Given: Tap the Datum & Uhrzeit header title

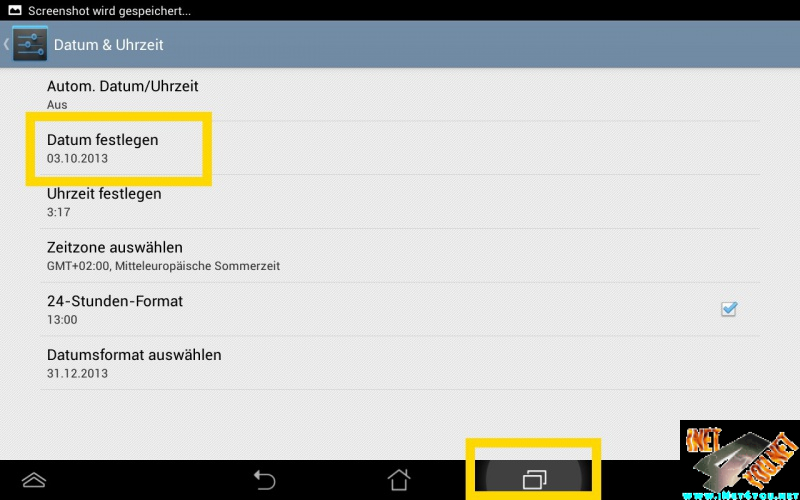Looking at the screenshot, I should pyautogui.click(x=109, y=45).
